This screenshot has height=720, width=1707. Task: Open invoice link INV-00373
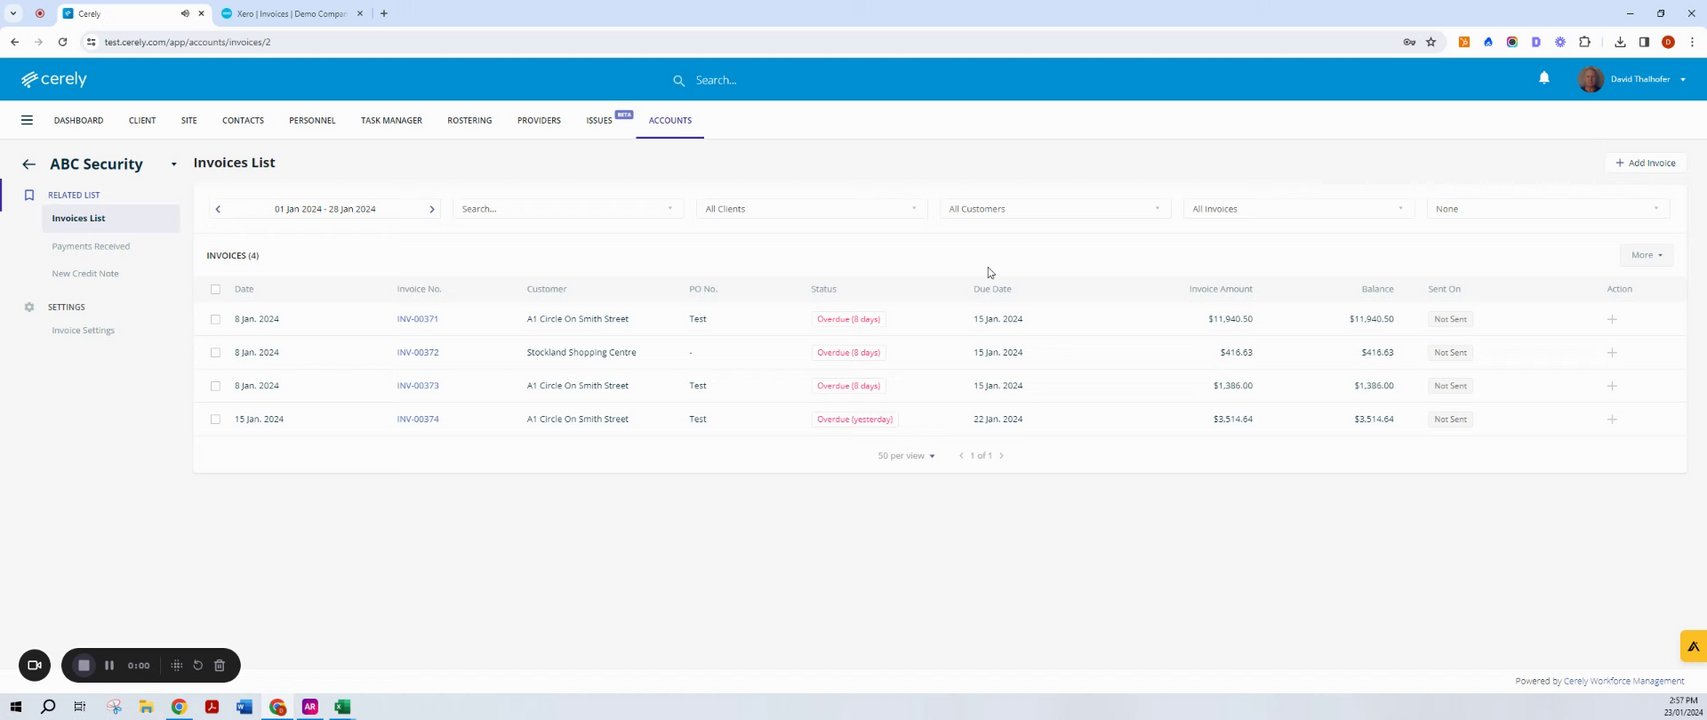pyautogui.click(x=418, y=385)
